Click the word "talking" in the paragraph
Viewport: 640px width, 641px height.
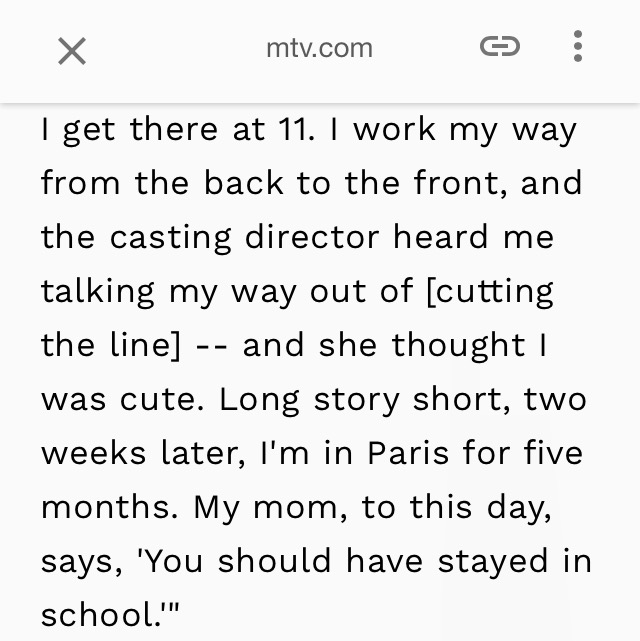(98, 292)
